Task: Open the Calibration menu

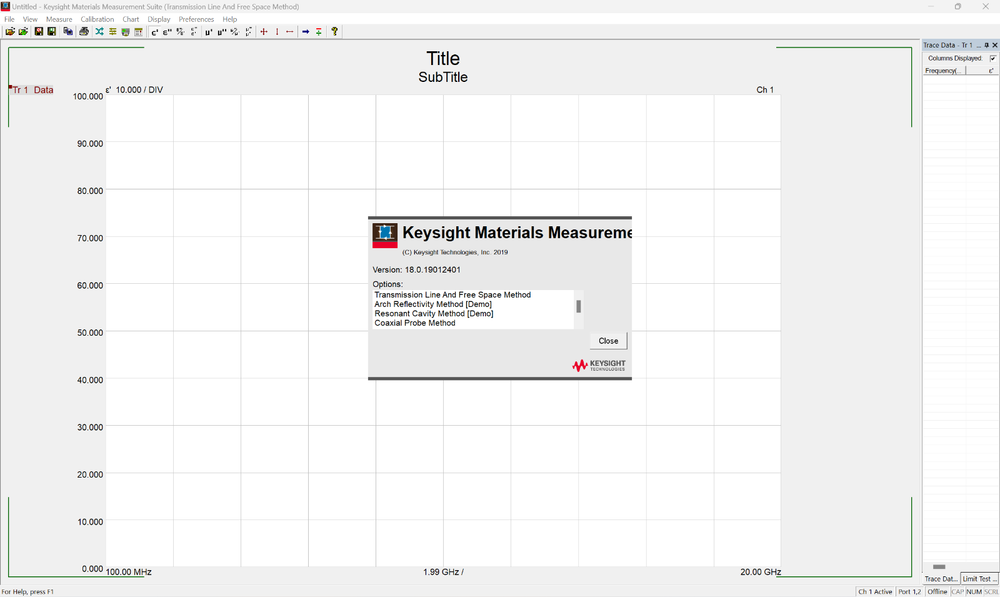Action: (97, 19)
